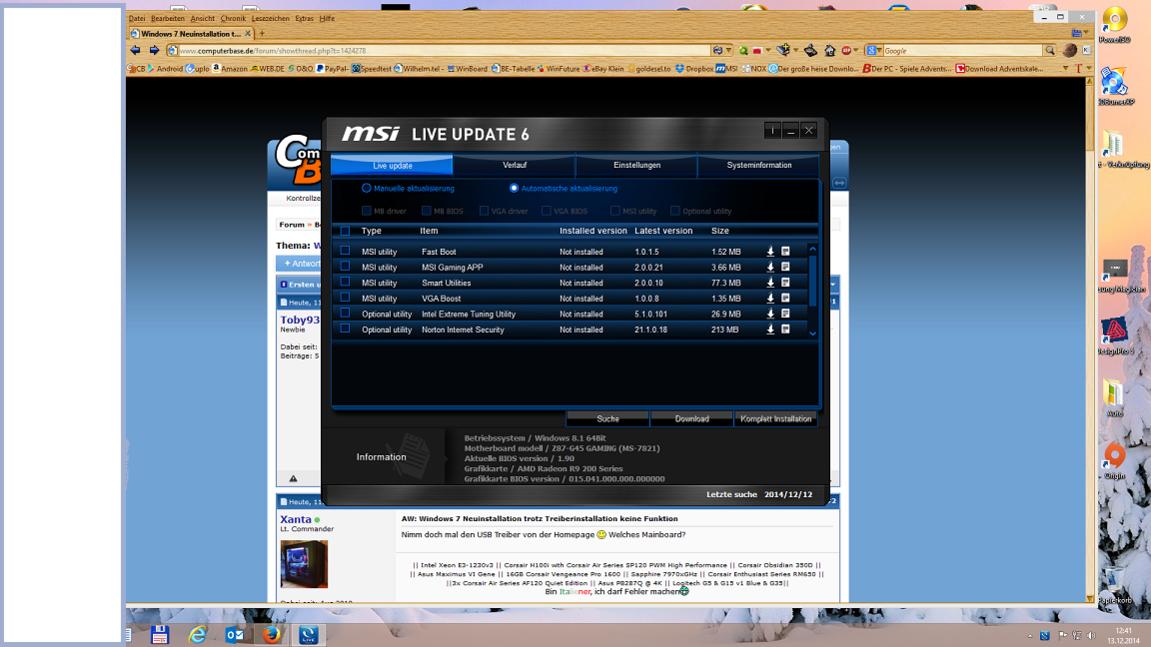Open the Xanta username link in the forum
Viewport: 1151px width, 647px height.
(x=296, y=519)
